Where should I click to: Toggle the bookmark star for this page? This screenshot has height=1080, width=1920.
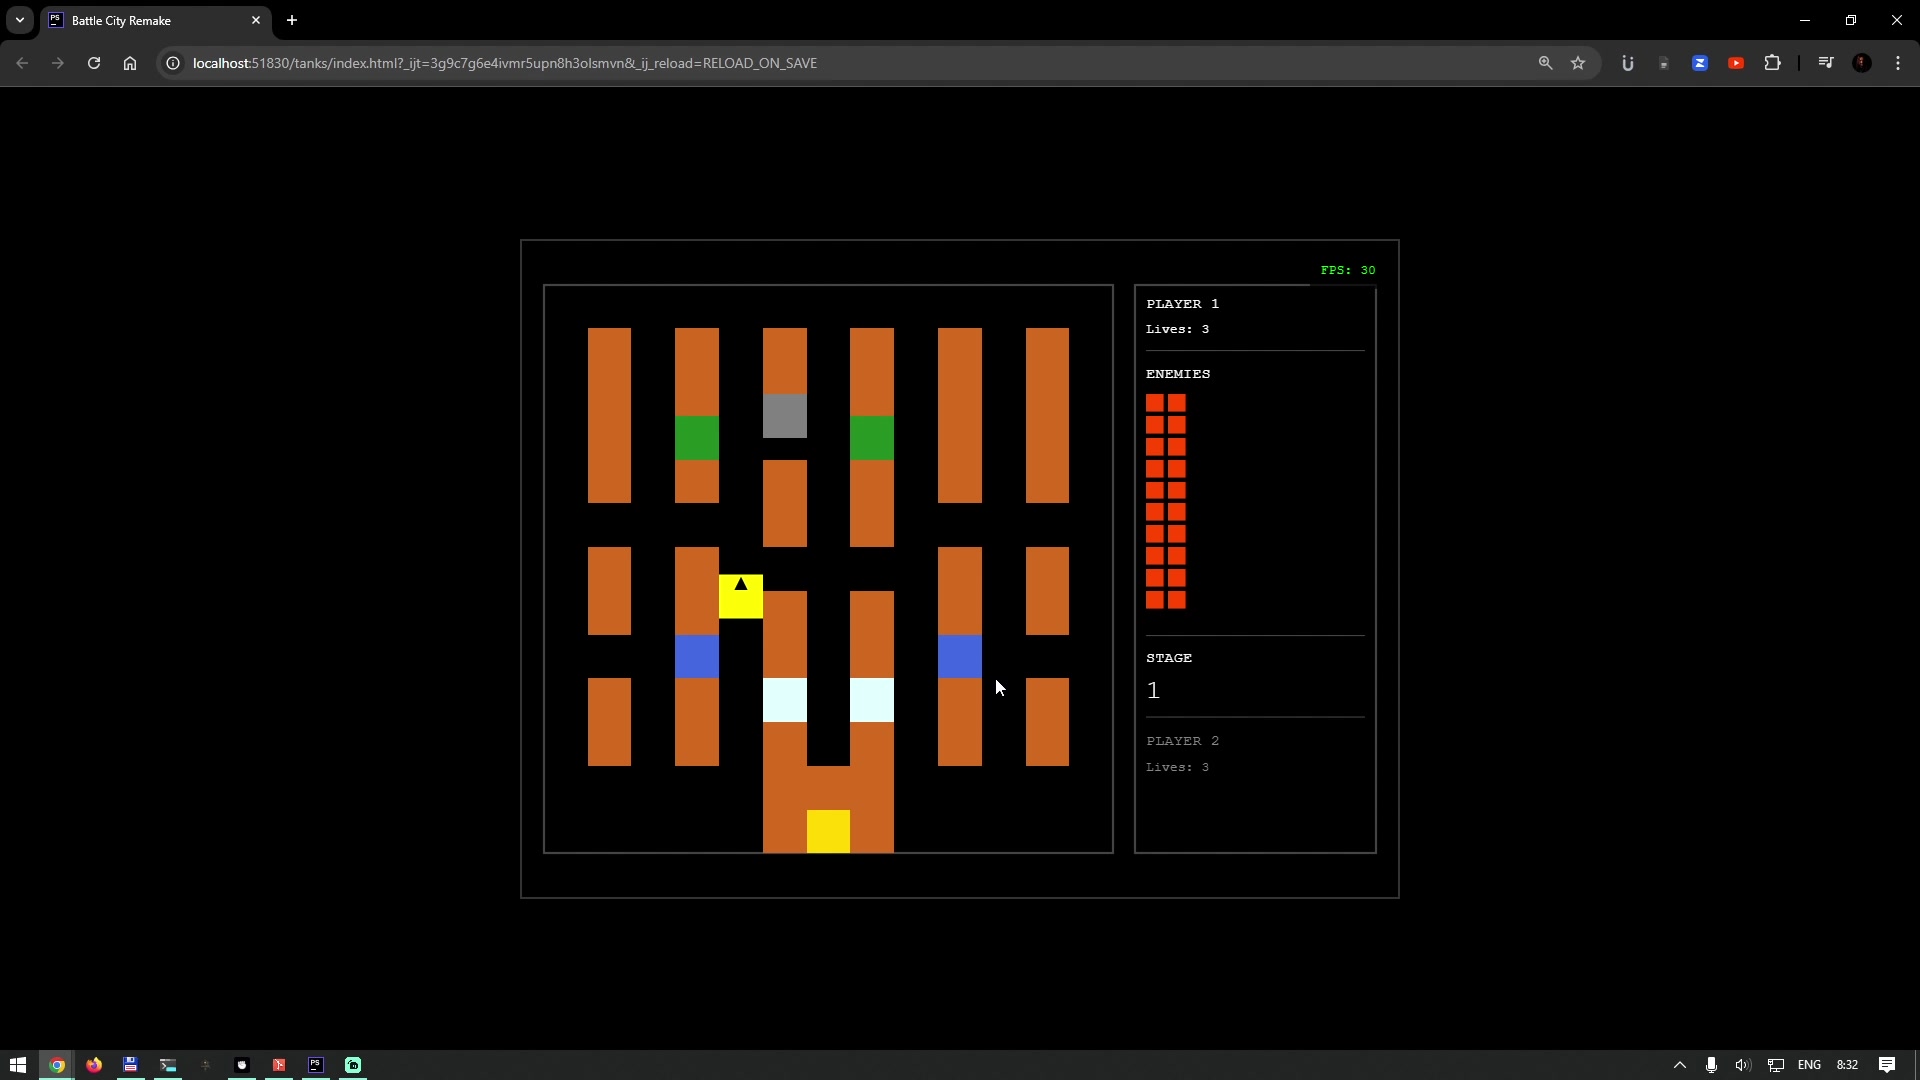1579,62
